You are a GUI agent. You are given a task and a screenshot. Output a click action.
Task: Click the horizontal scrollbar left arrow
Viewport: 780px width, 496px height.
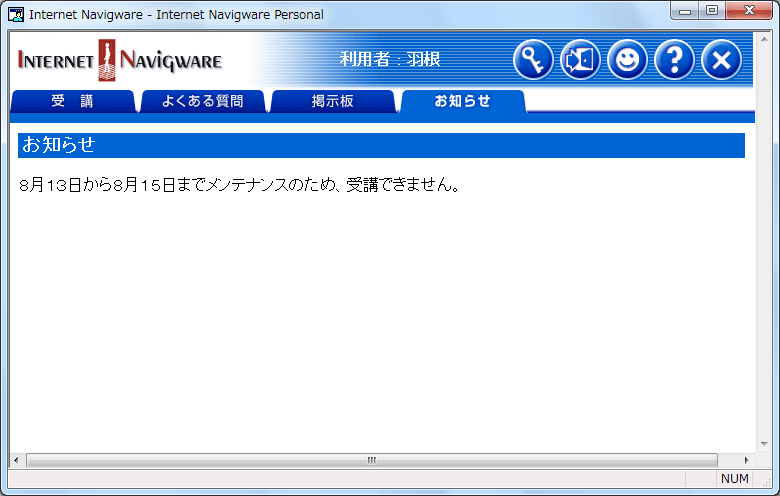(x=16, y=460)
